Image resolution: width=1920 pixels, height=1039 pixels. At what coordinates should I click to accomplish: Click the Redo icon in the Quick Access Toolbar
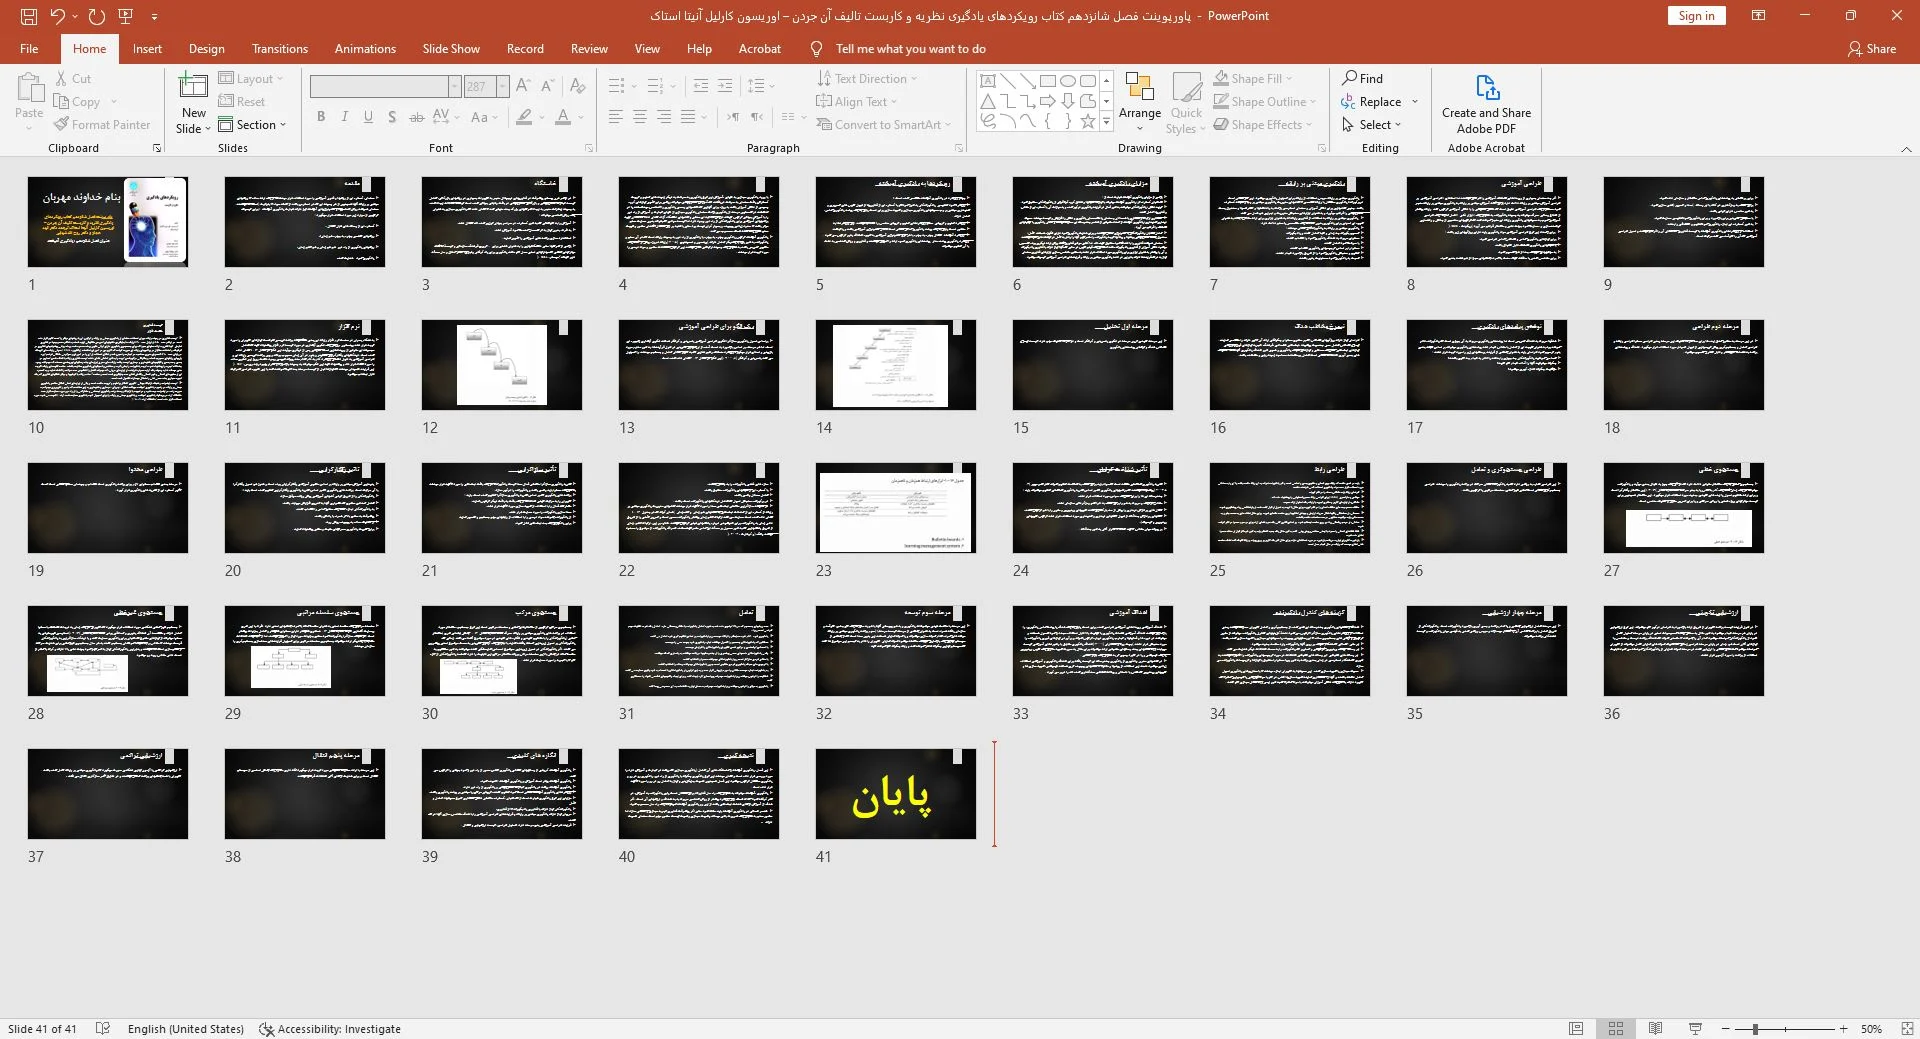pos(97,16)
